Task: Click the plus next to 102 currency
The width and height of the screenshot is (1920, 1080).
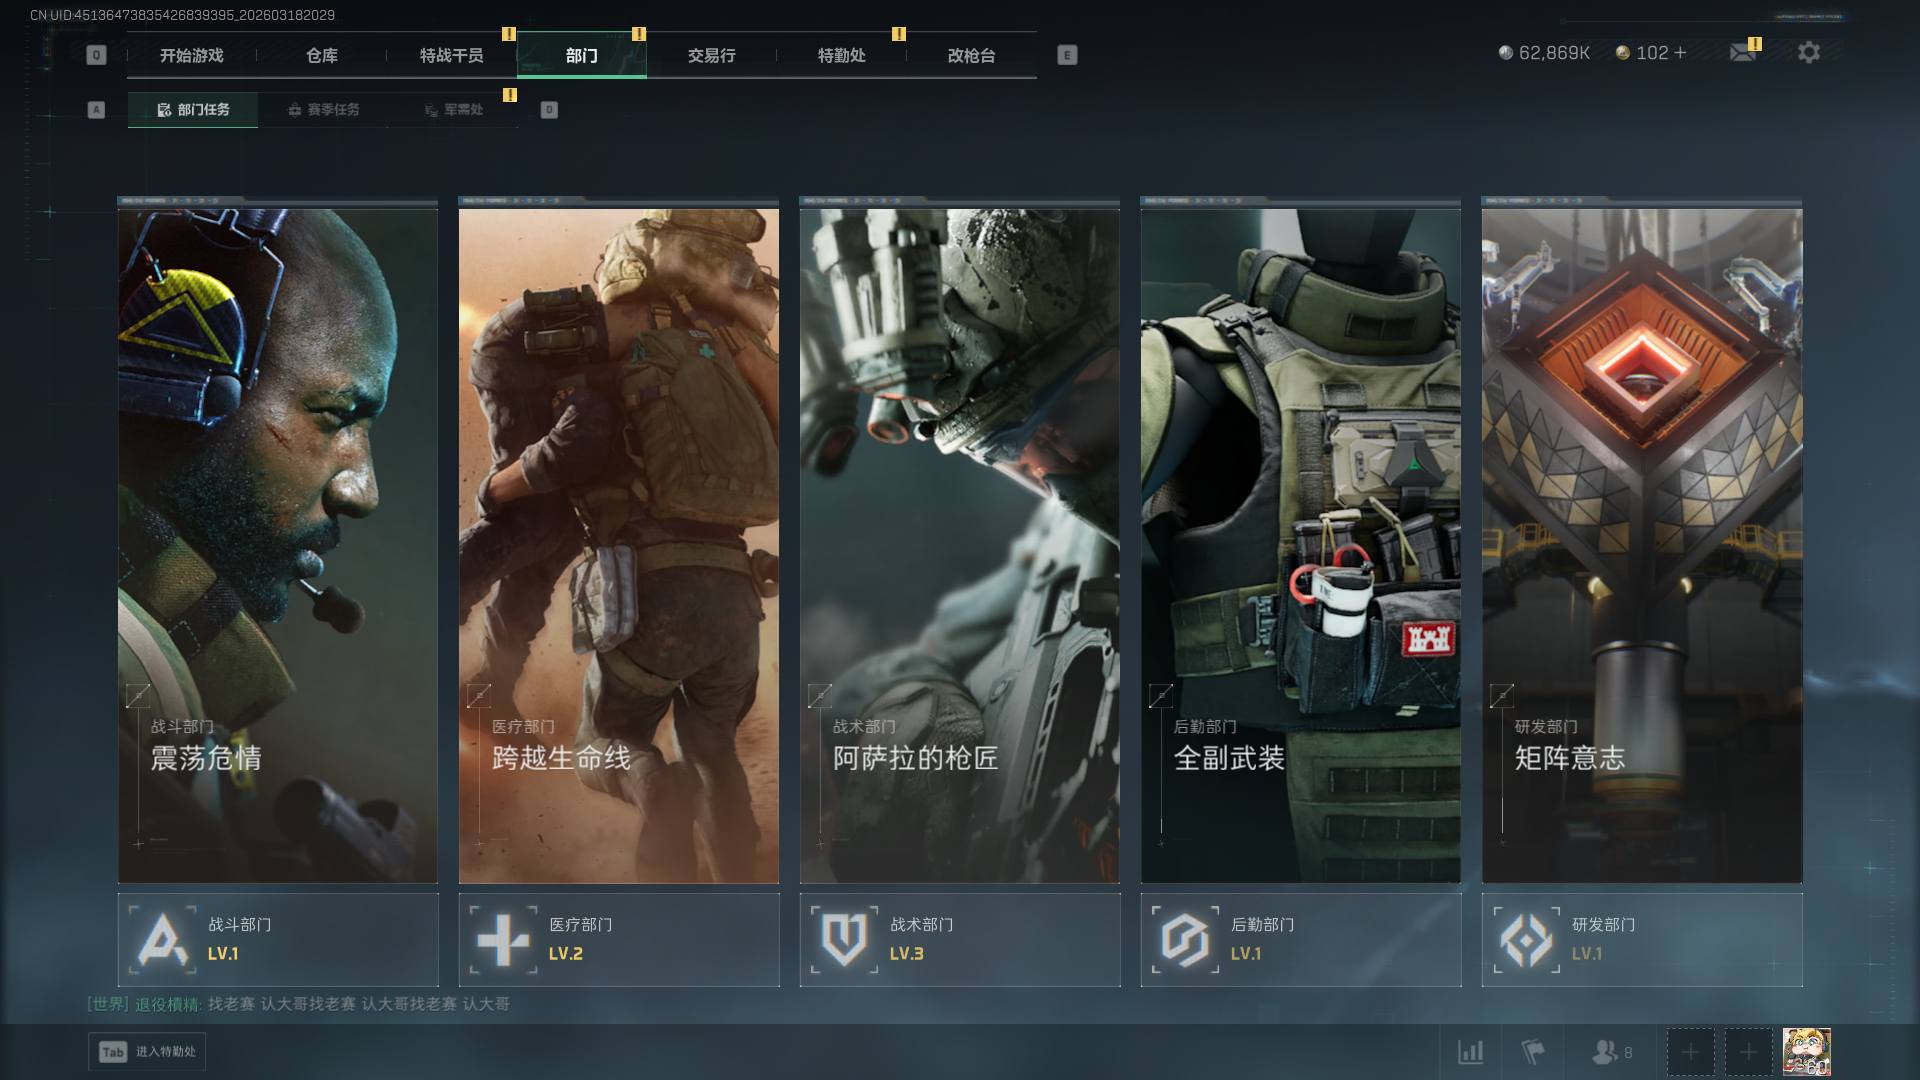Action: click(x=1680, y=53)
